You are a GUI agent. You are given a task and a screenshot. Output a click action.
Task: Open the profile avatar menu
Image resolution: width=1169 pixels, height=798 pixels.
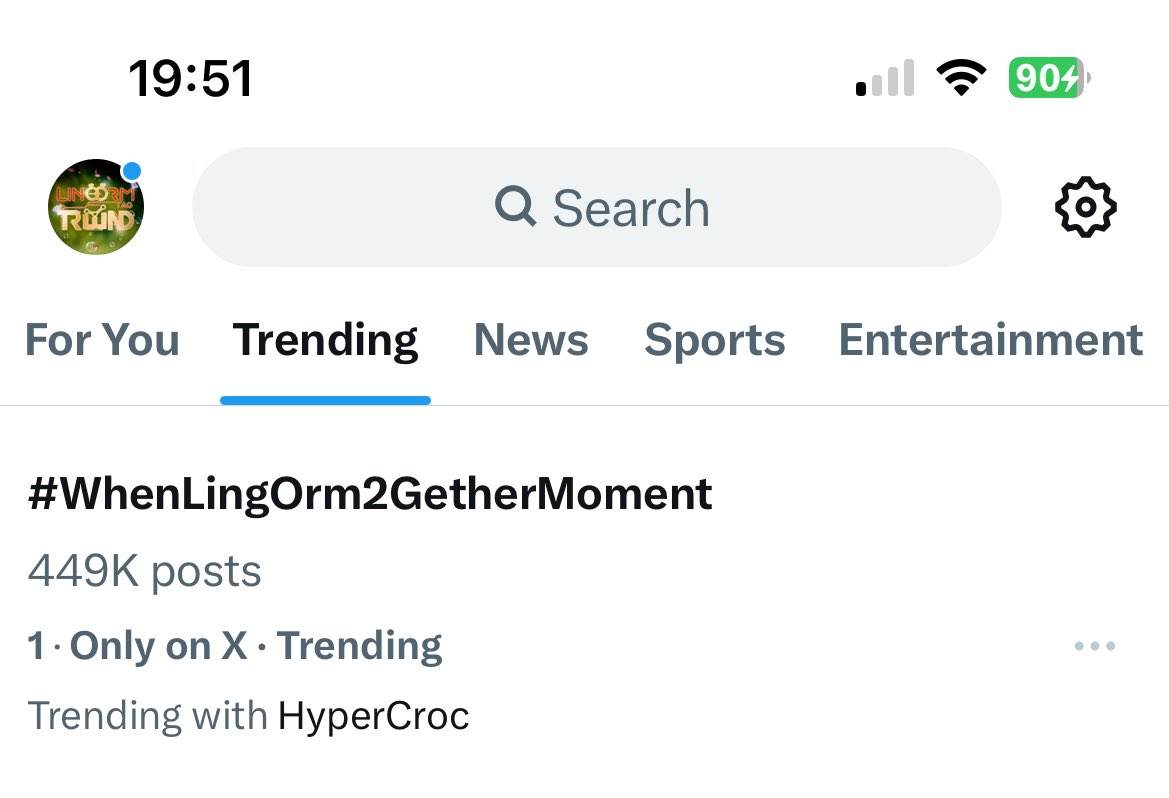click(x=96, y=207)
